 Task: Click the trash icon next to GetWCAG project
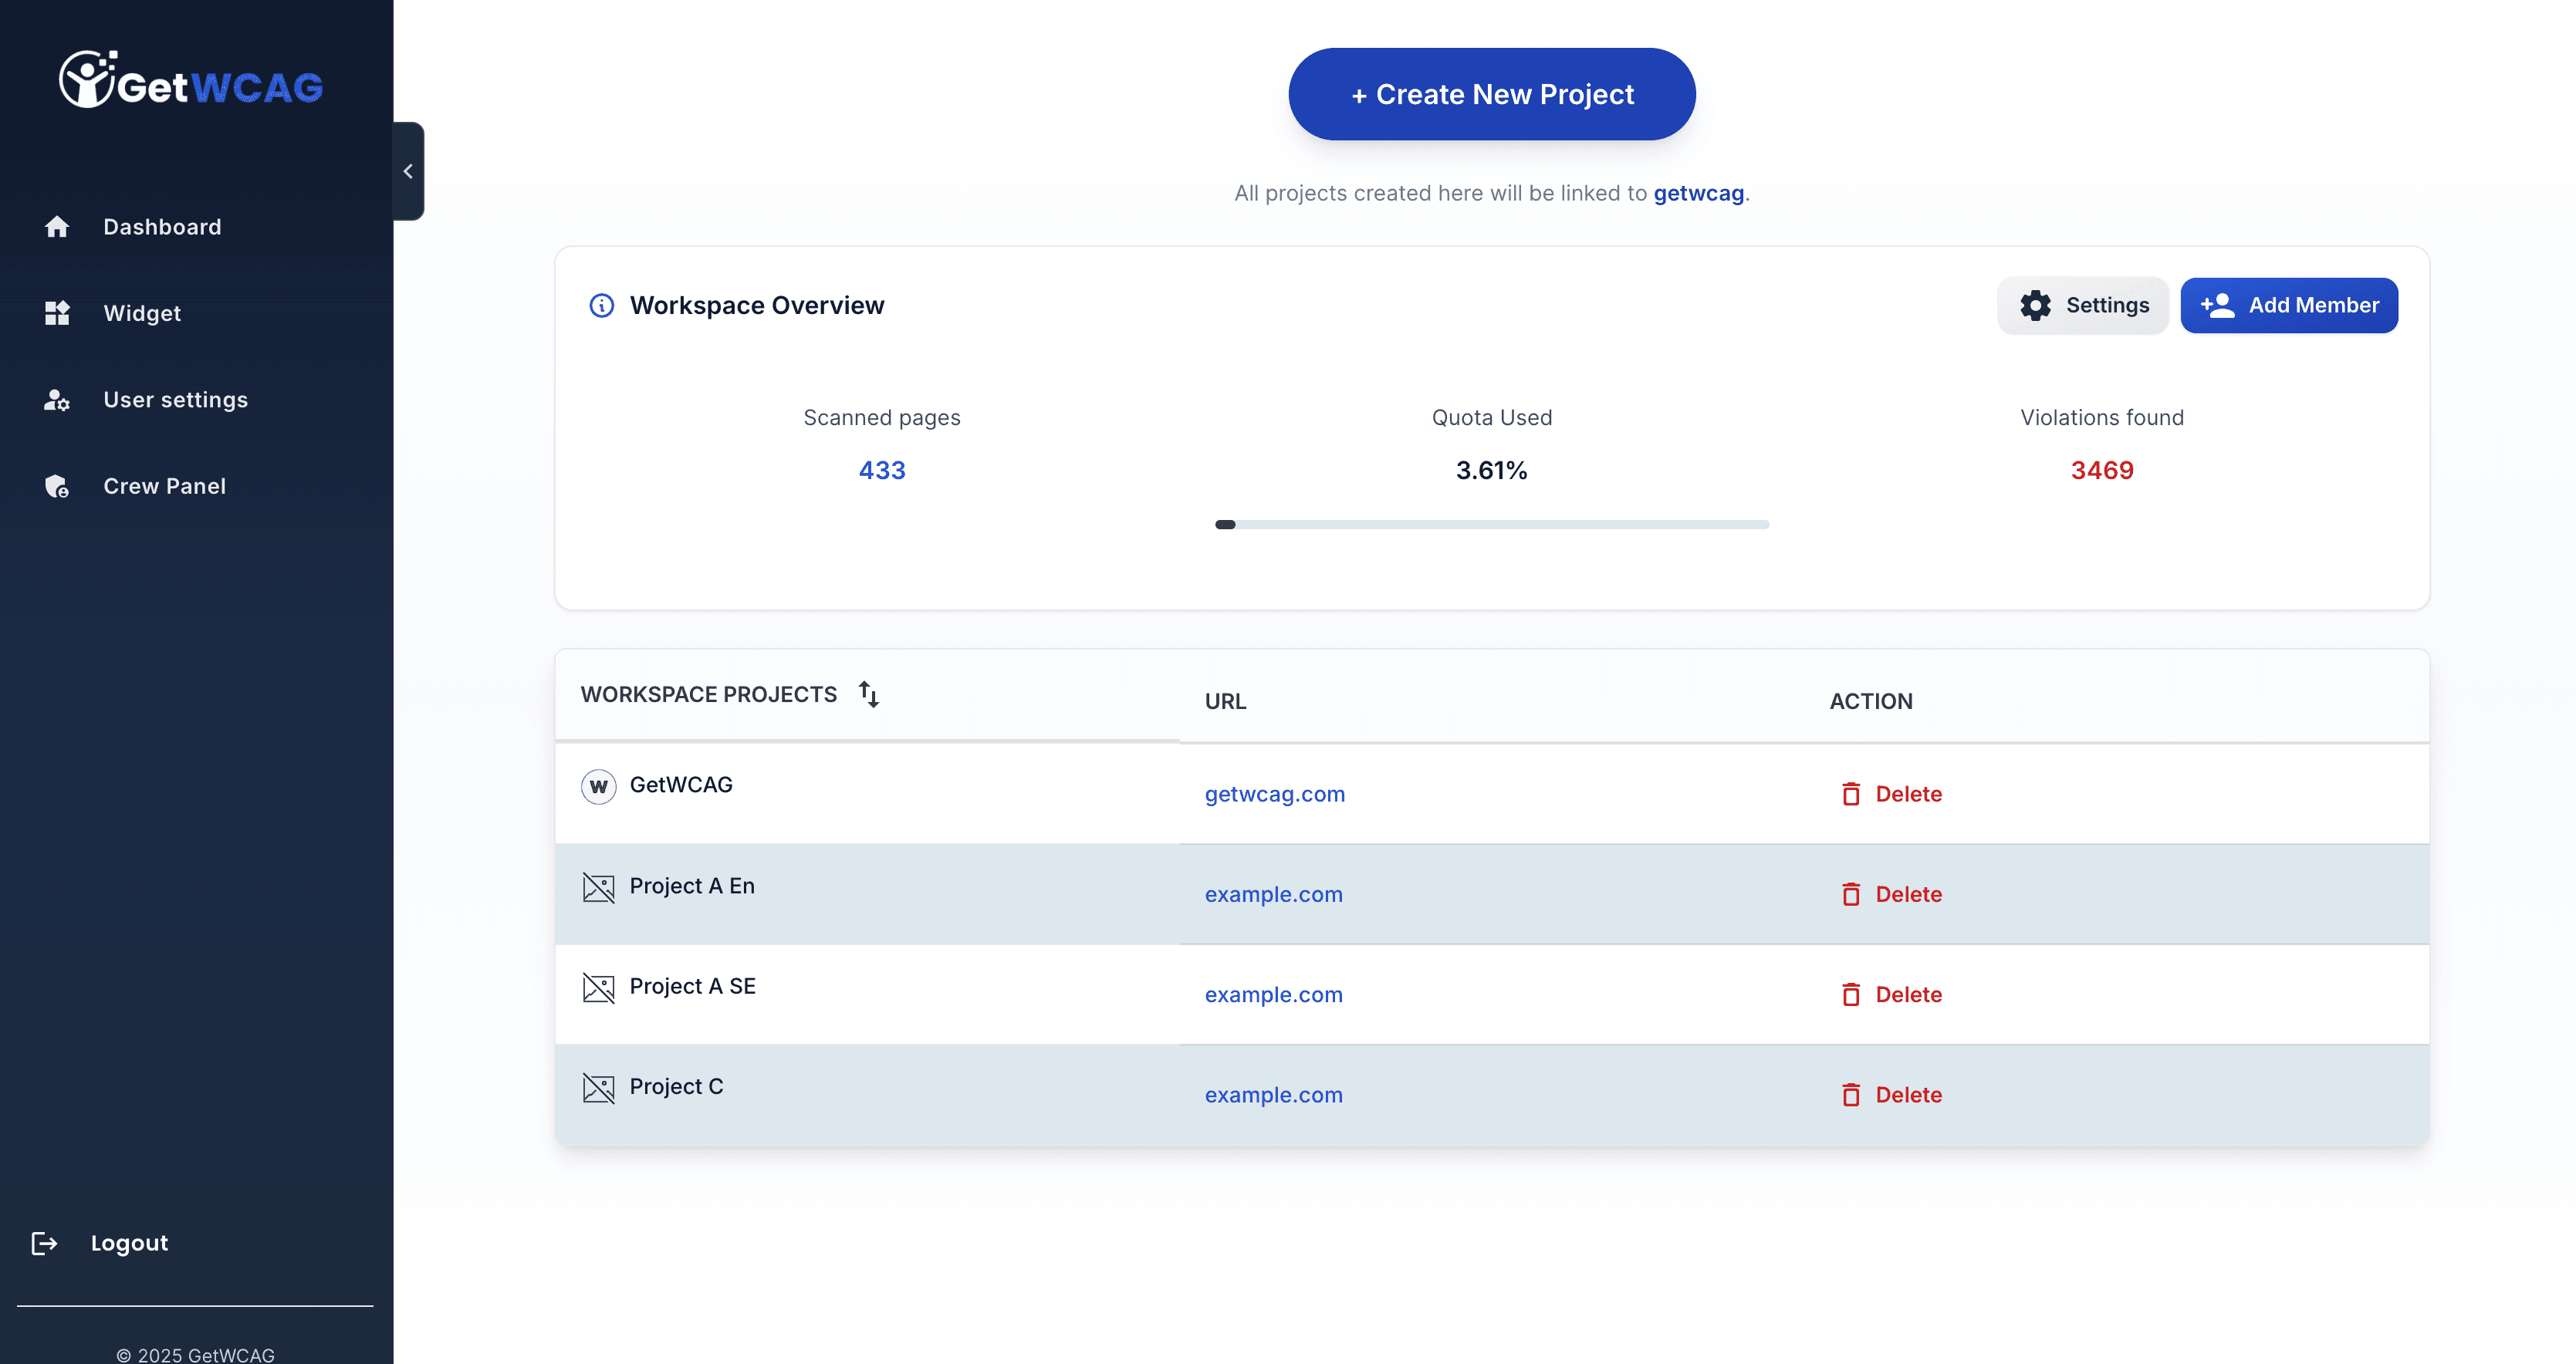click(1852, 793)
